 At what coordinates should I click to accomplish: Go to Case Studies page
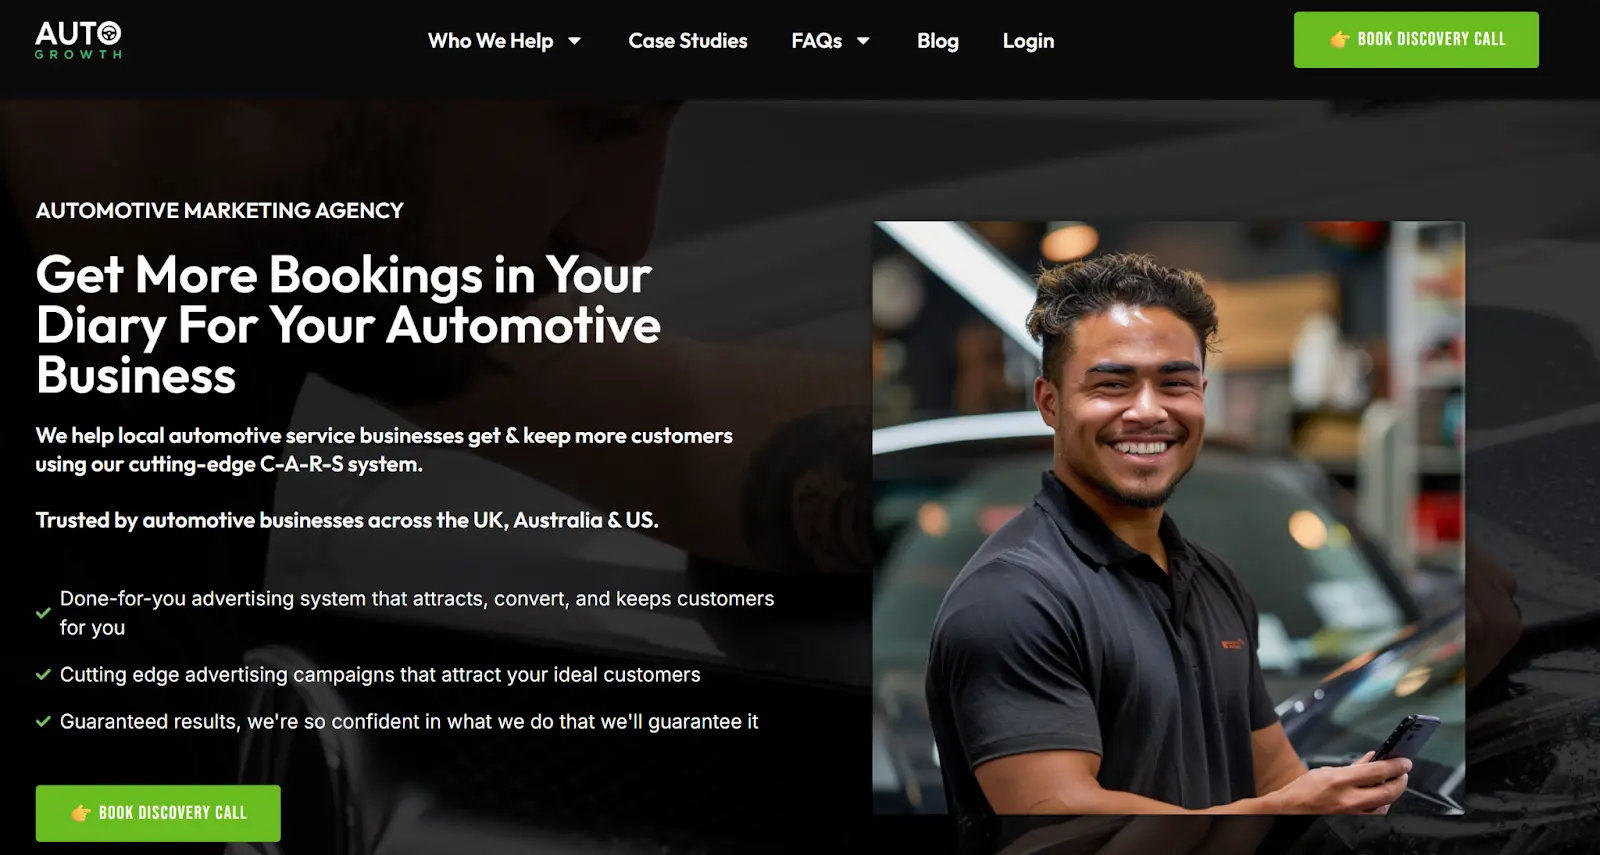tap(688, 41)
